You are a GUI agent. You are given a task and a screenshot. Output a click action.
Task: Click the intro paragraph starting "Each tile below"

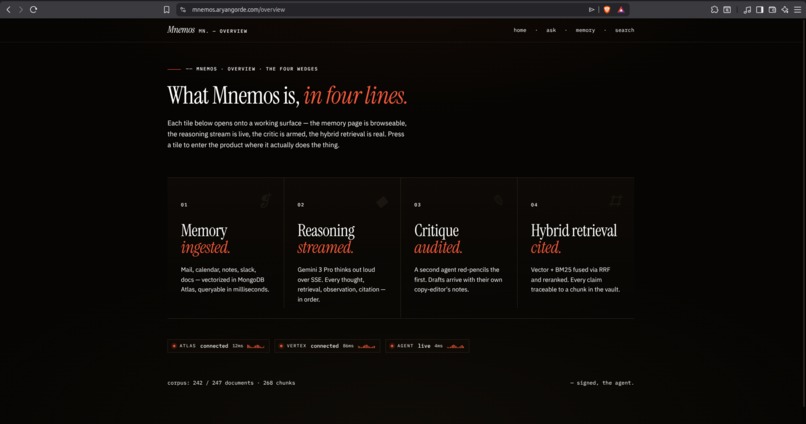pyautogui.click(x=287, y=134)
